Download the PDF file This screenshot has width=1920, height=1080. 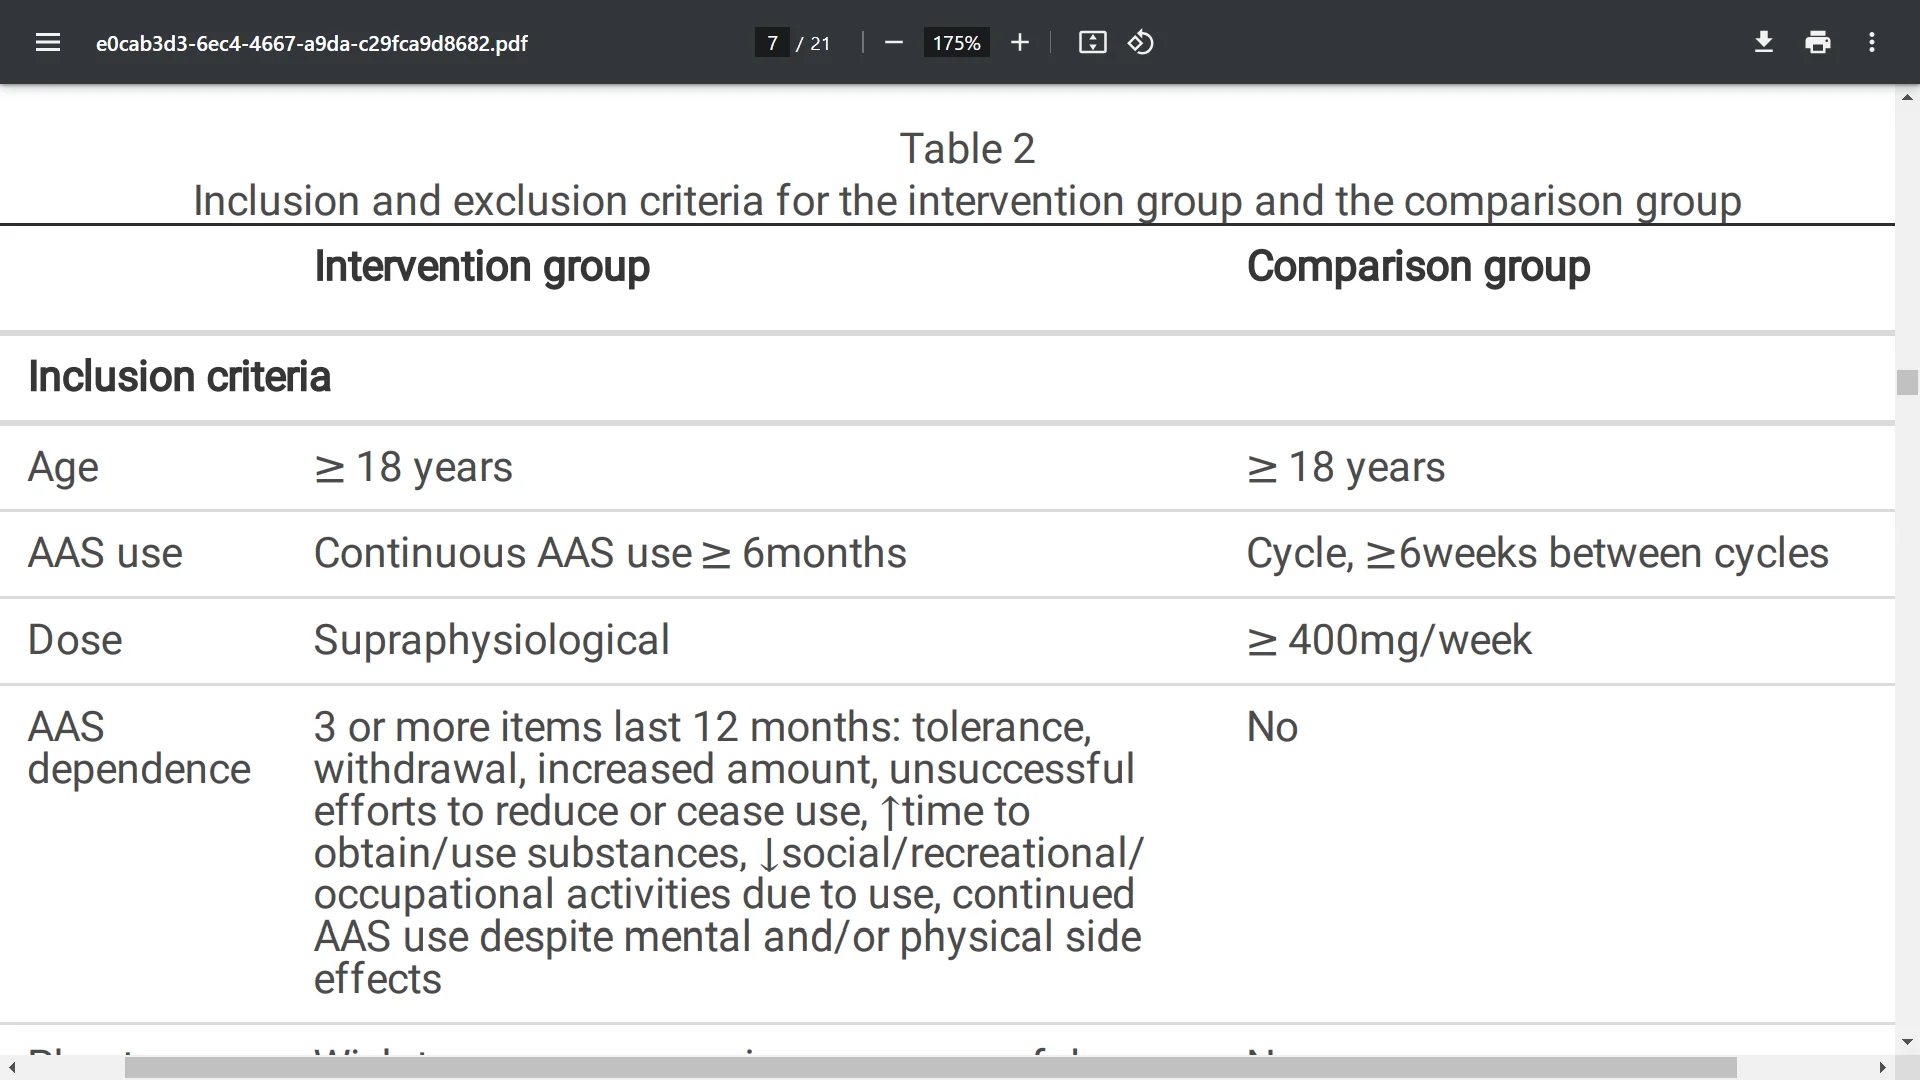point(1764,43)
